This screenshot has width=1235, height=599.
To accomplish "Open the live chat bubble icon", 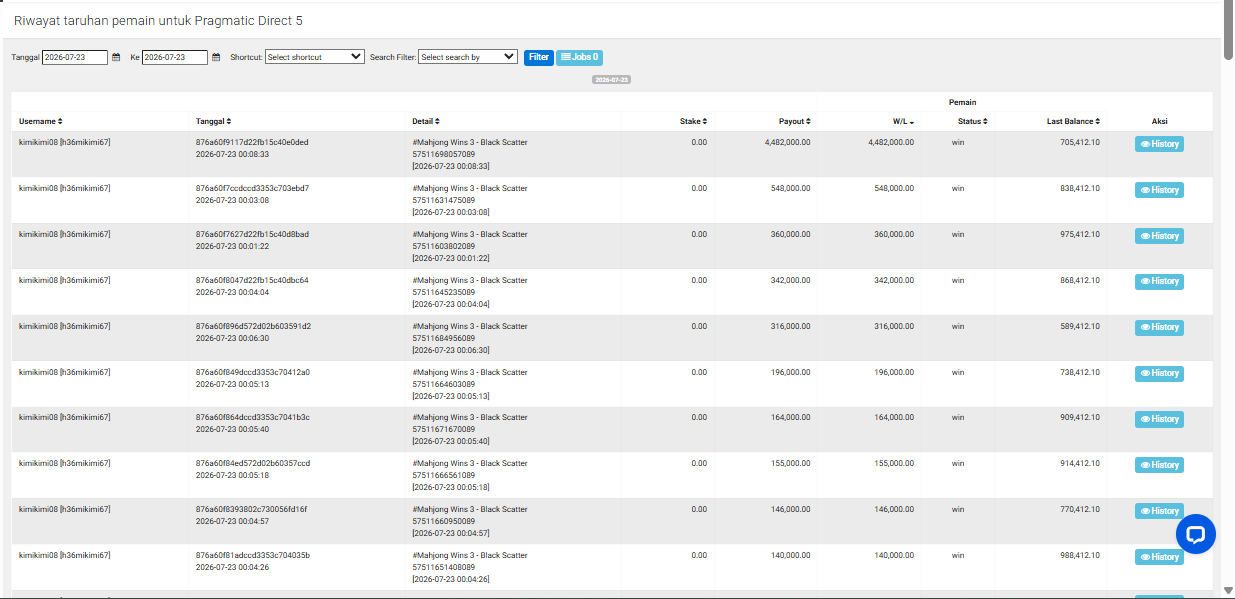I will [1195, 534].
